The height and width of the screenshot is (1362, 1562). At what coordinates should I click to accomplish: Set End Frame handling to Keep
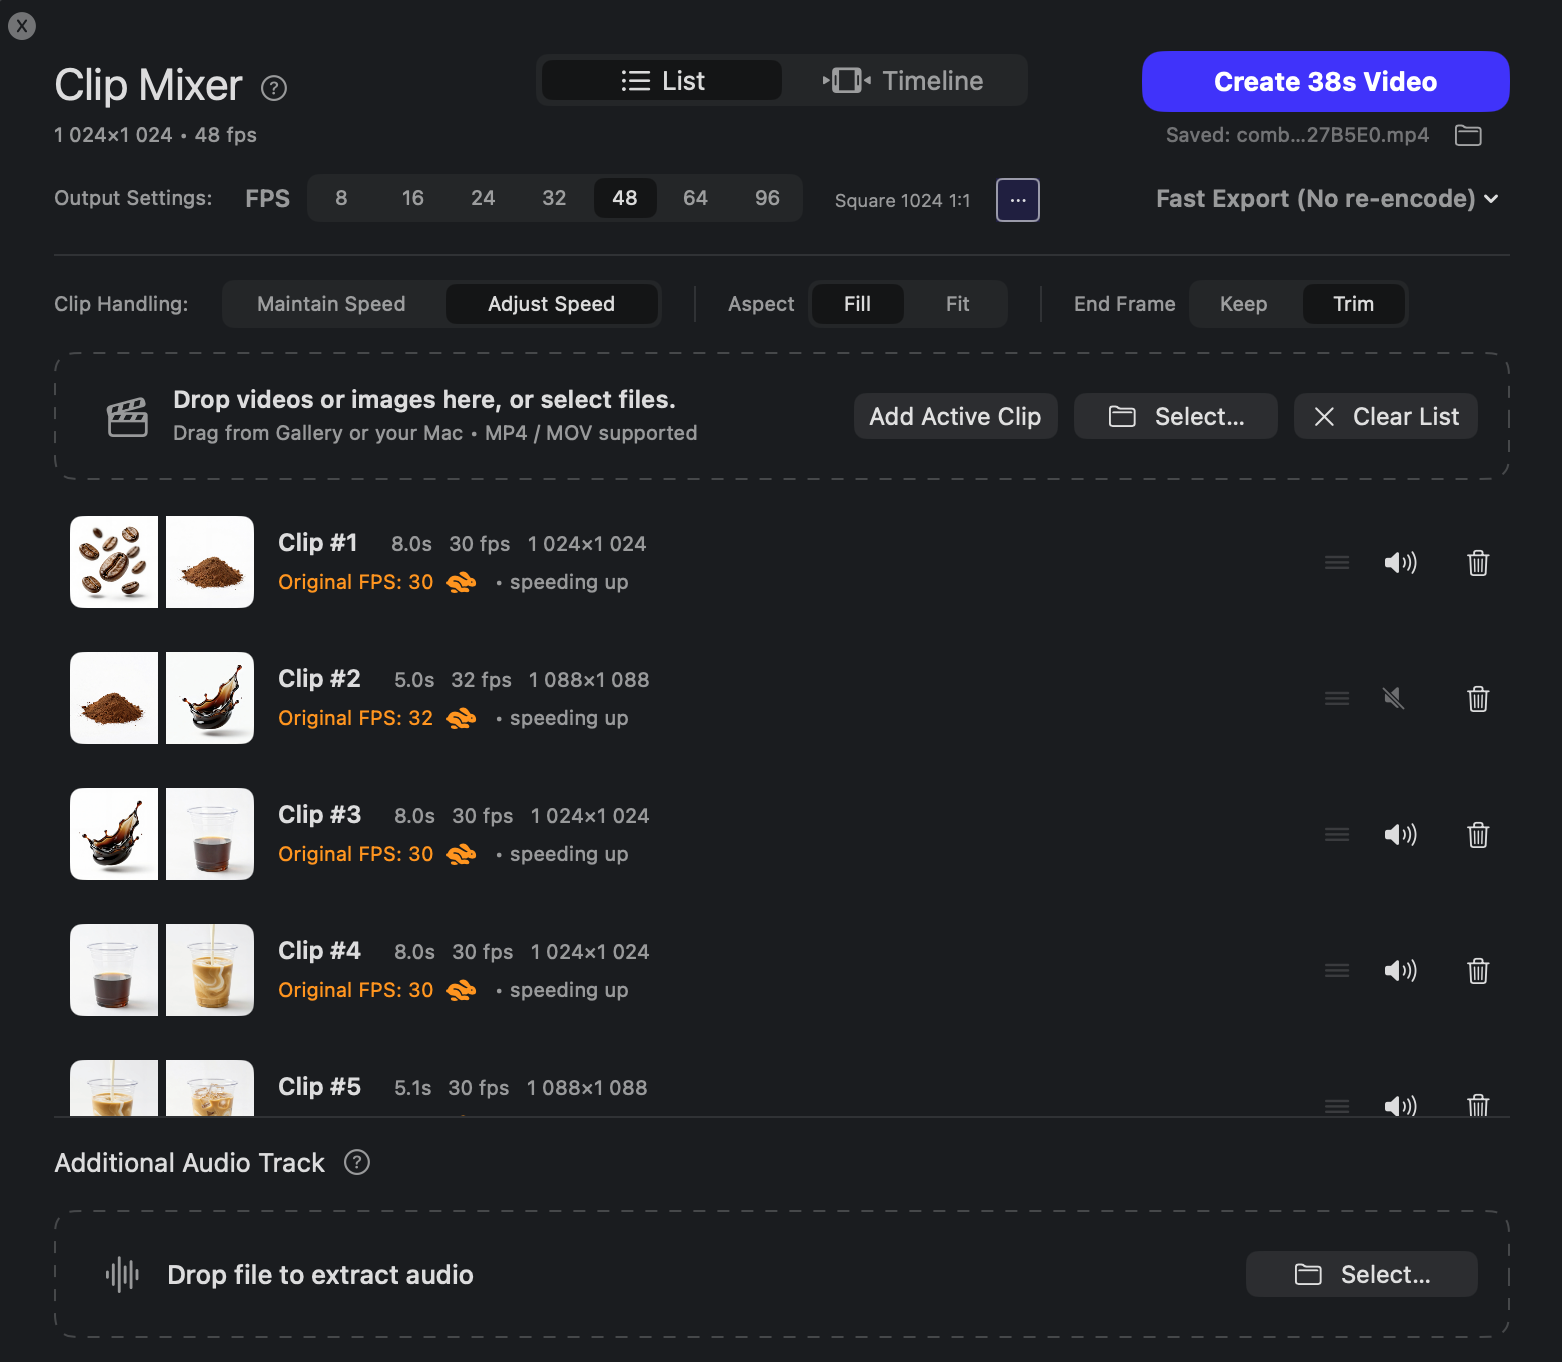1242,303
